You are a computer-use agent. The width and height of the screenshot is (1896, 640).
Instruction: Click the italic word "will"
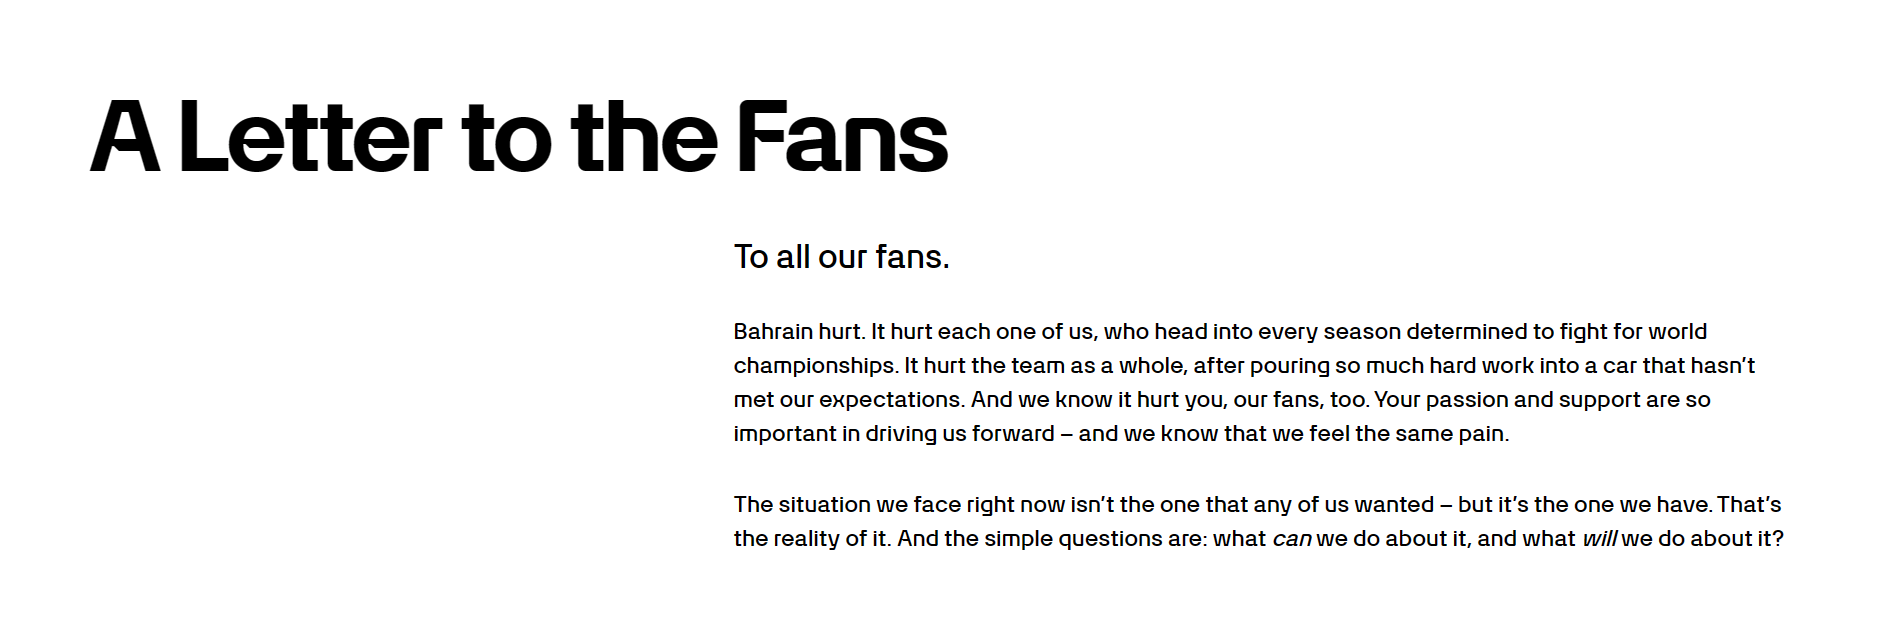click(x=1598, y=539)
